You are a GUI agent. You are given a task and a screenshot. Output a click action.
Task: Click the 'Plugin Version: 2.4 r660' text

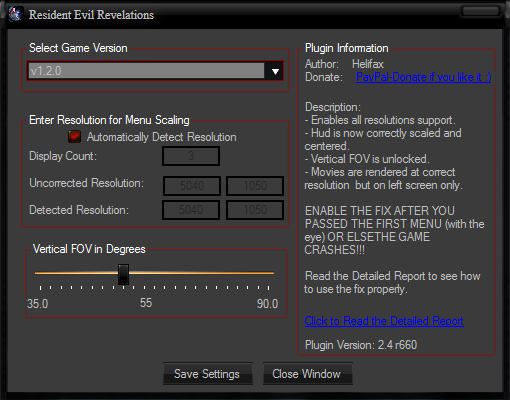tap(361, 345)
